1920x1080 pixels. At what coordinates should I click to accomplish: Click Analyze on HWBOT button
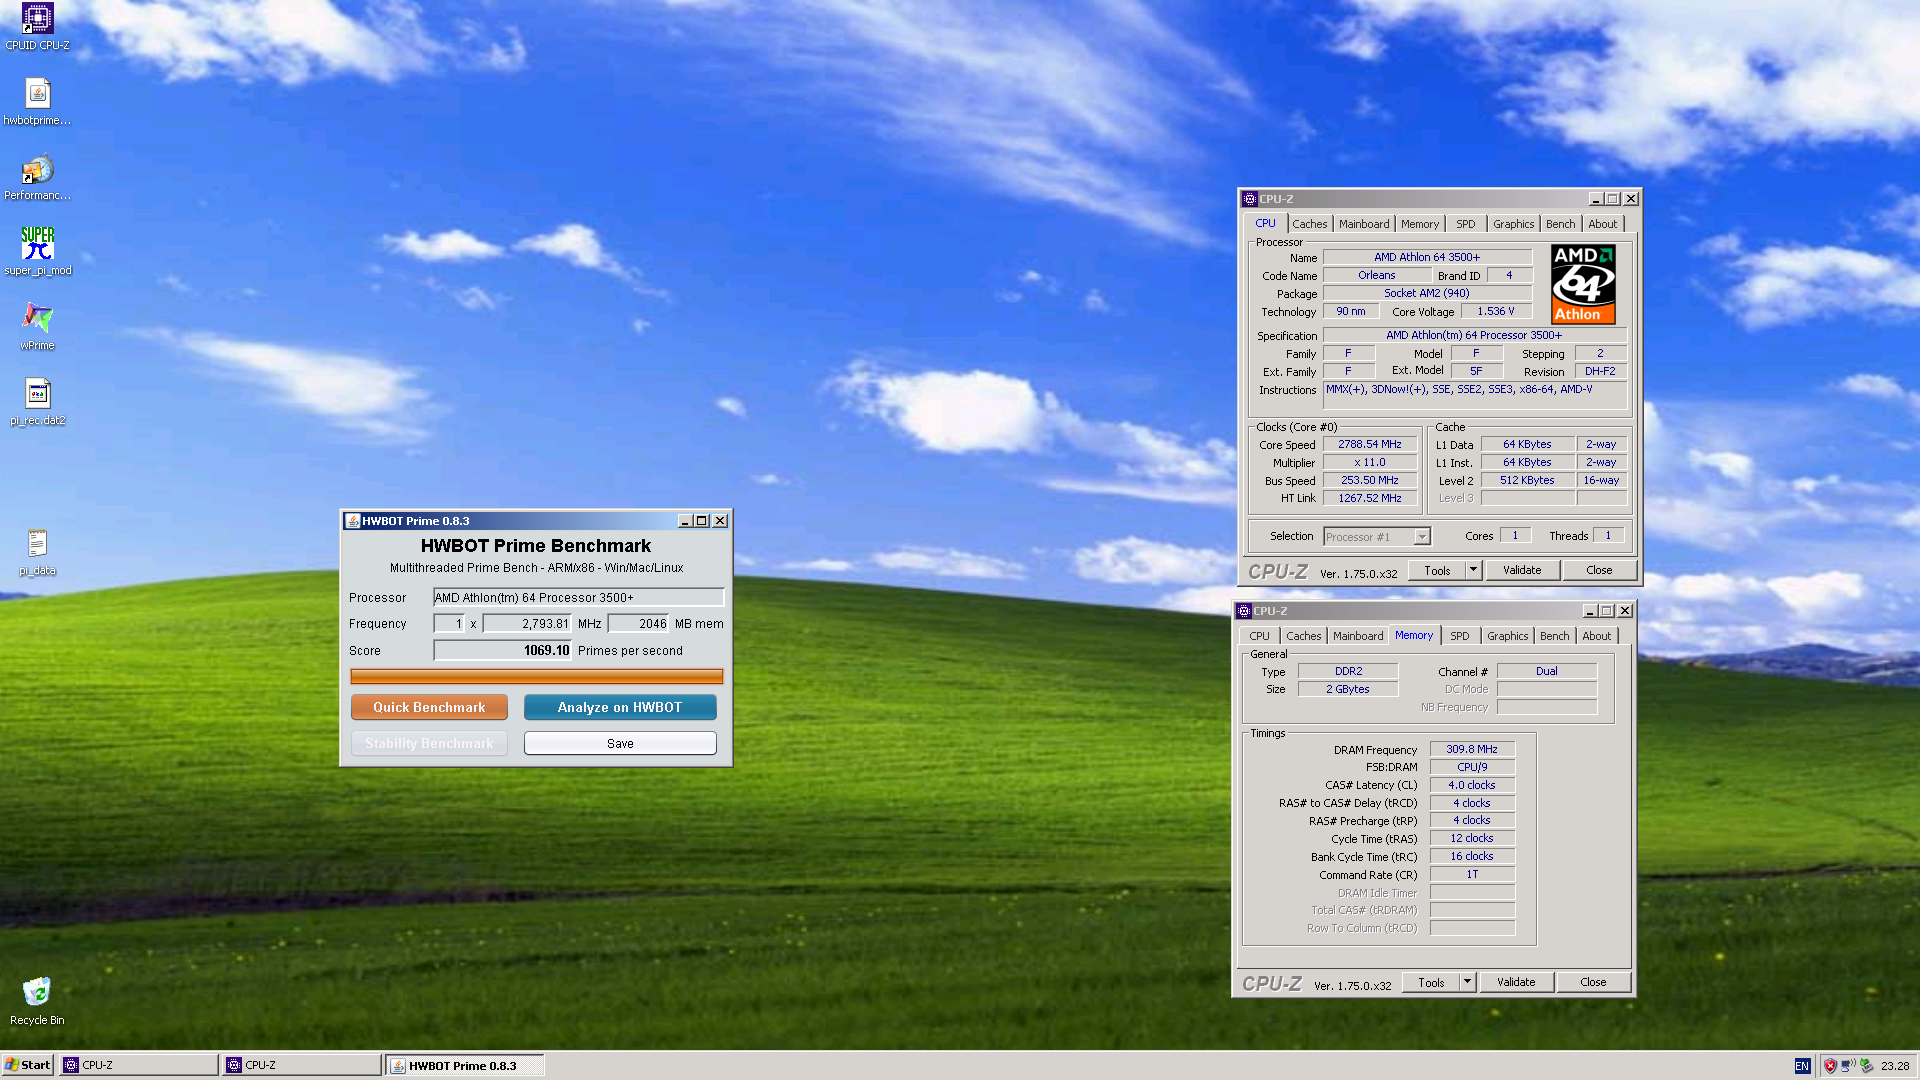620,707
